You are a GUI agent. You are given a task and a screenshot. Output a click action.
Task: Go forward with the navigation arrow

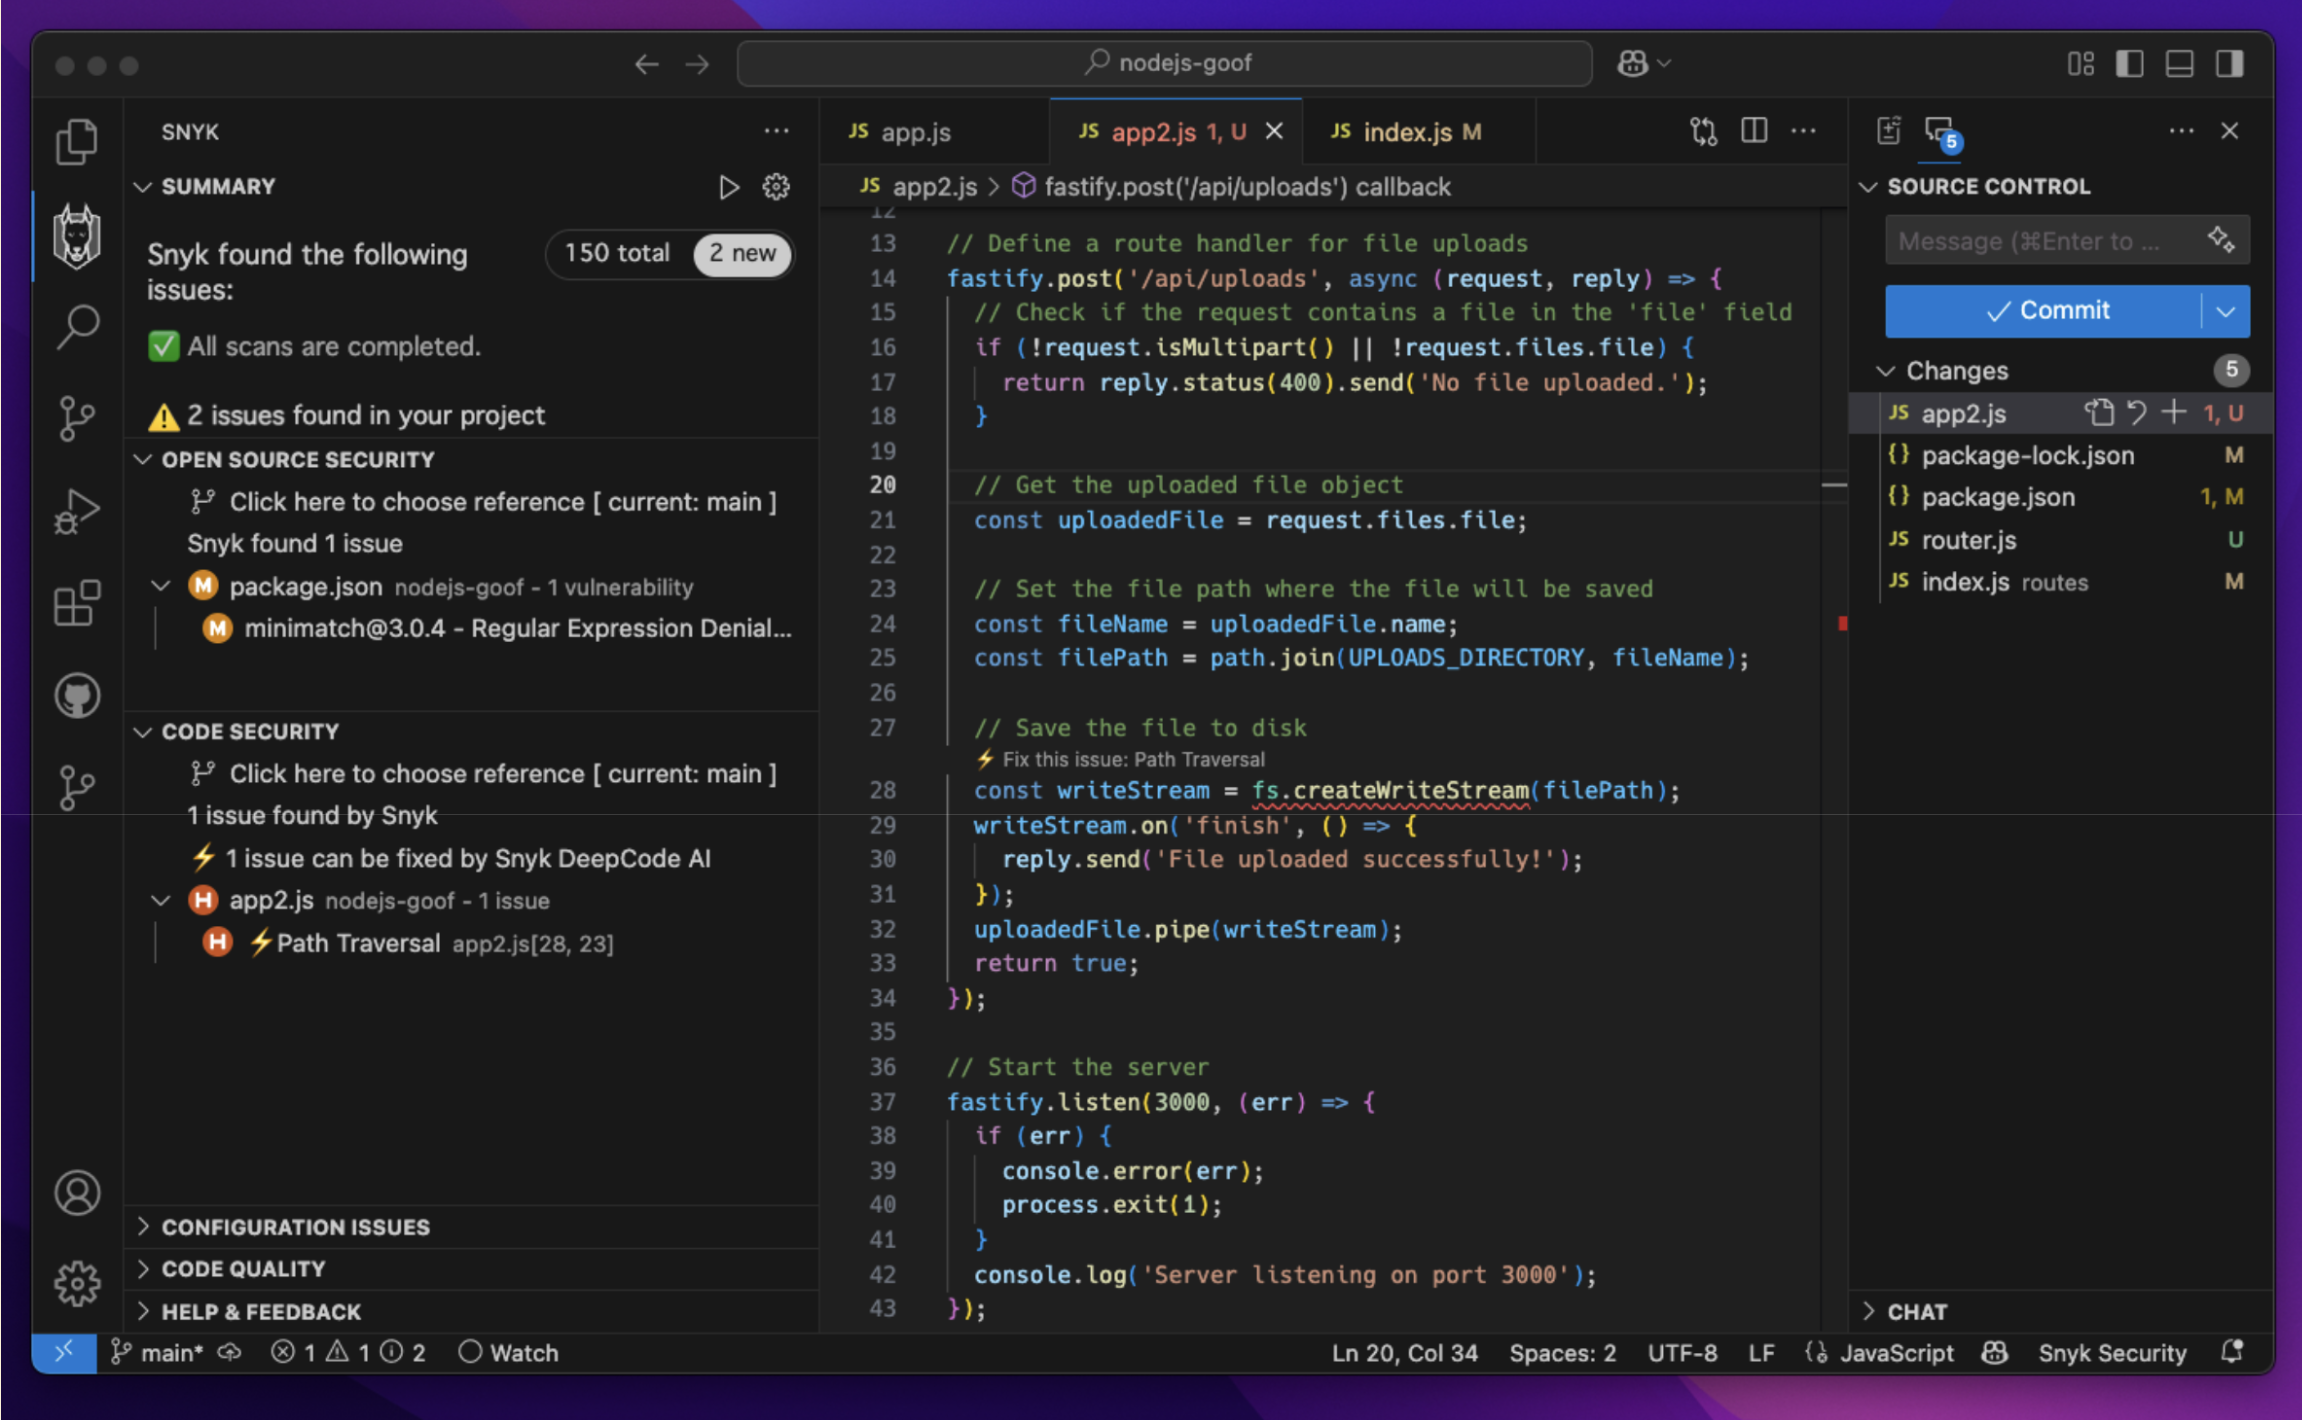(x=697, y=65)
